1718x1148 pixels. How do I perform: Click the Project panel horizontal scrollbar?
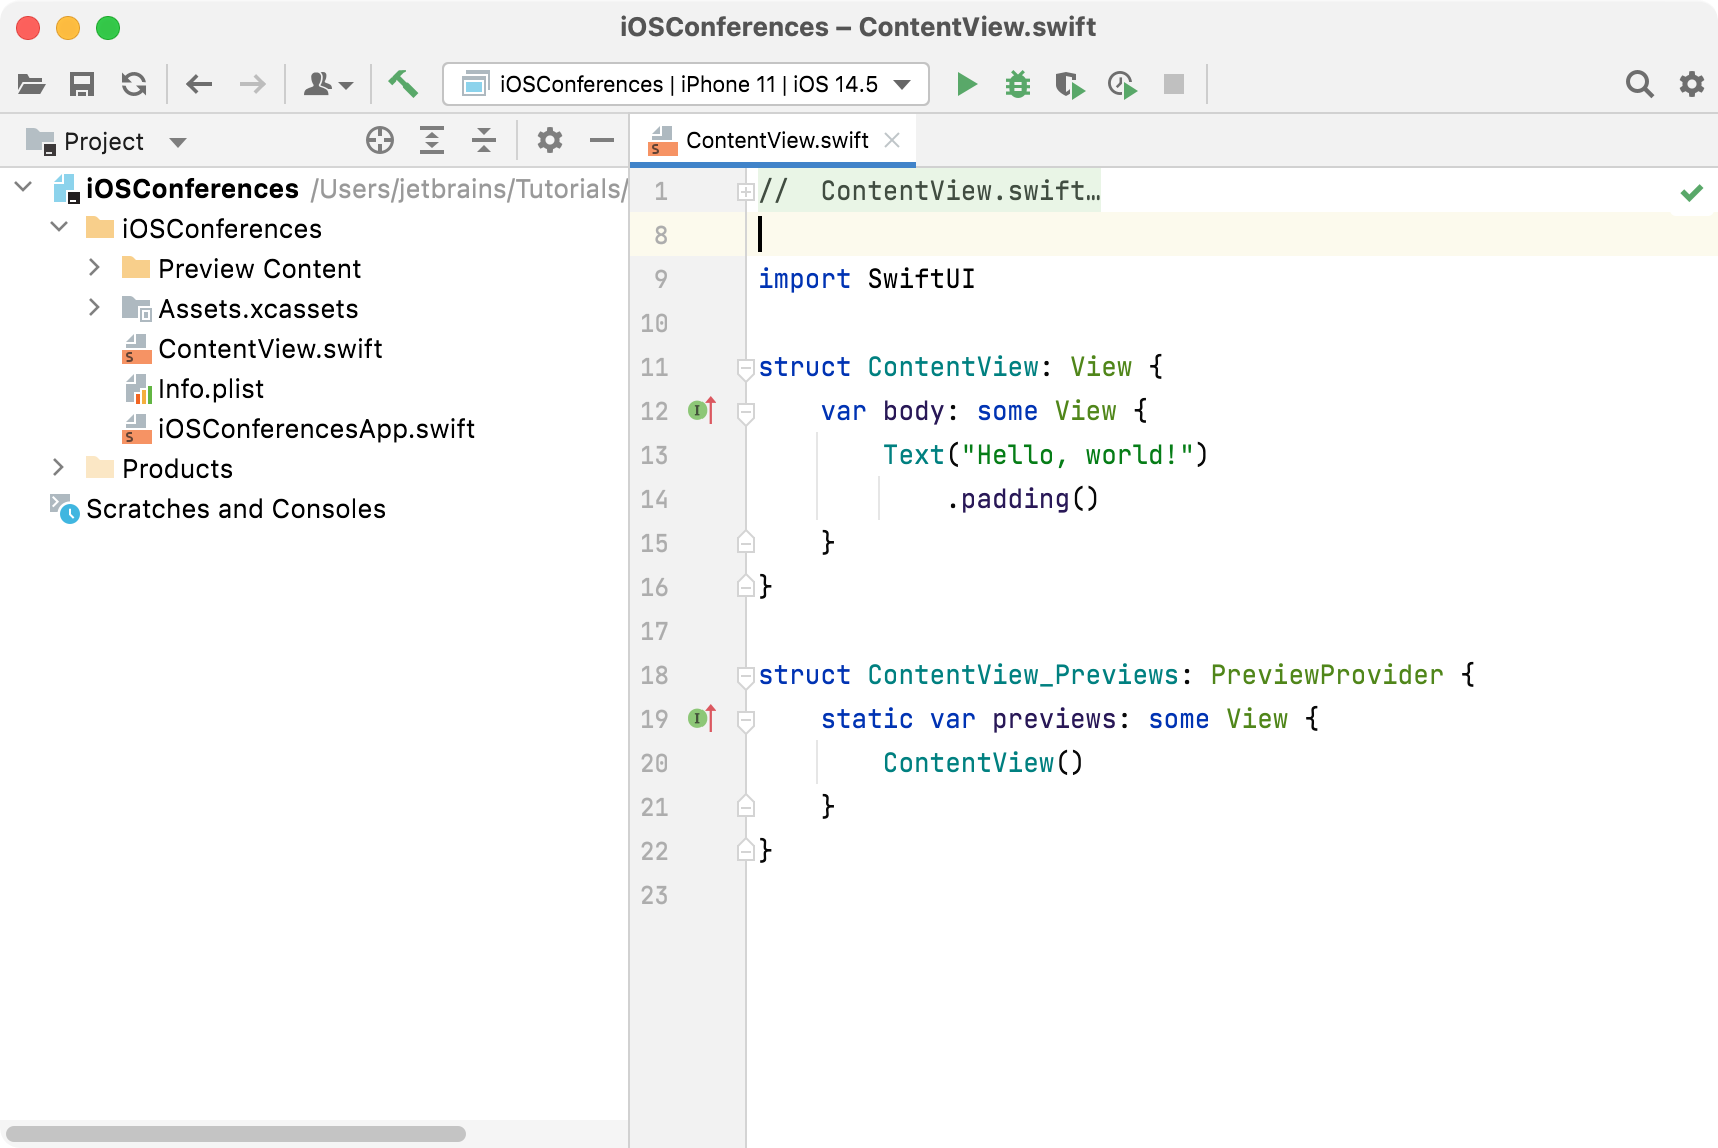[x=236, y=1134]
